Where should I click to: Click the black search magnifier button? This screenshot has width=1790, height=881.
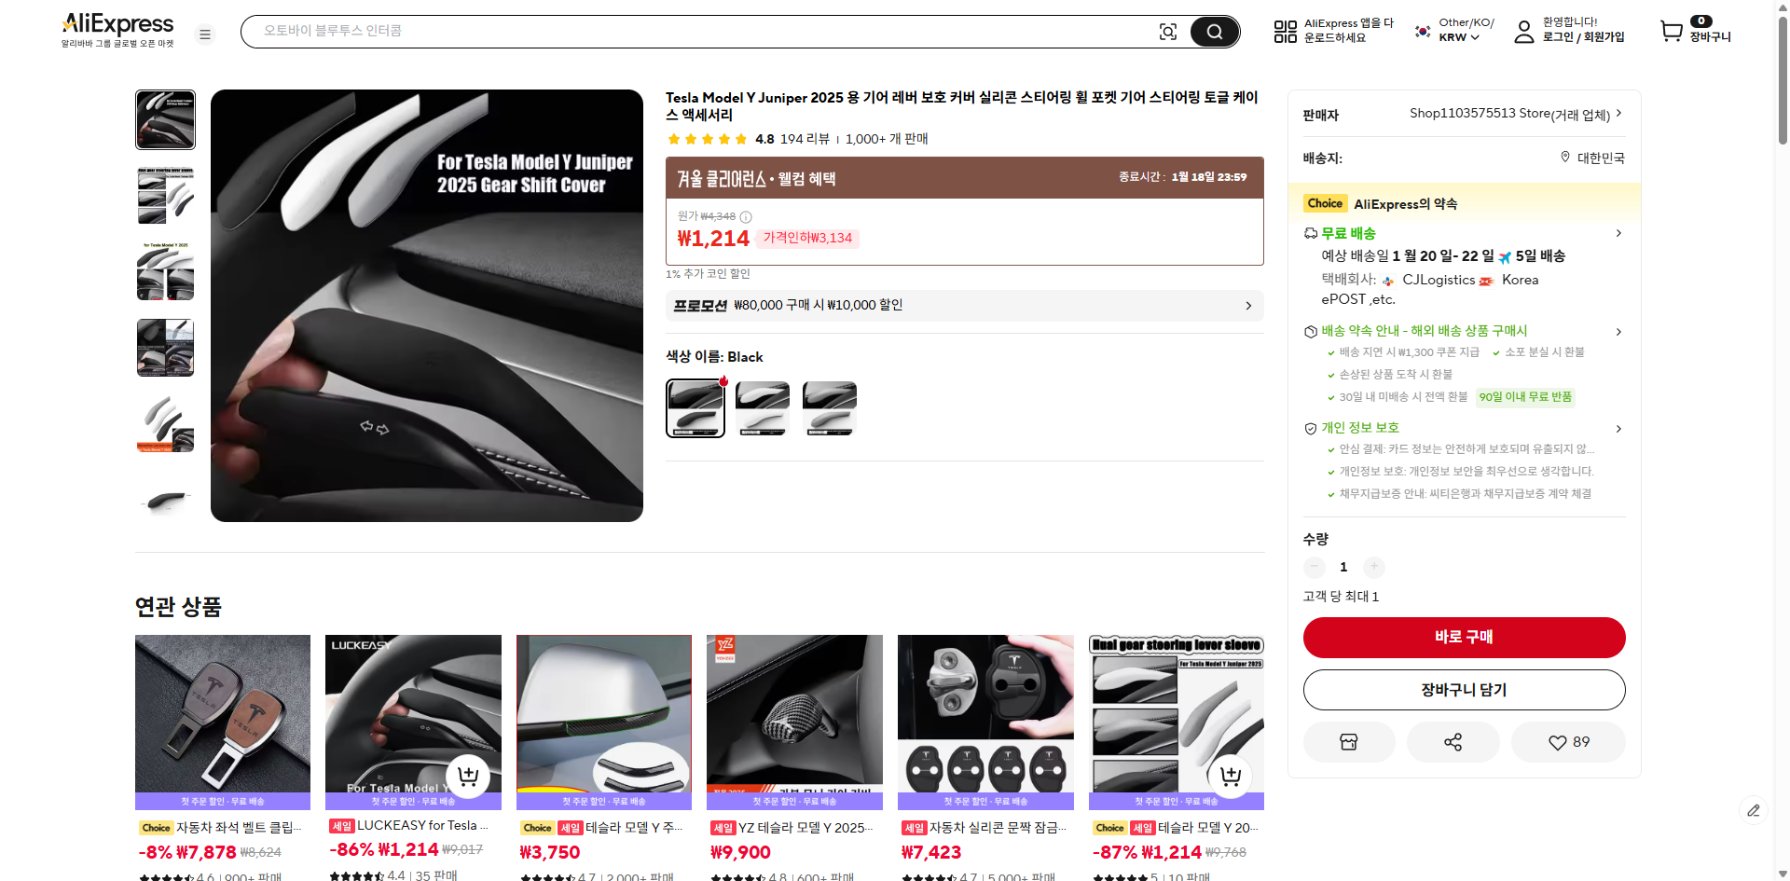point(1214,32)
